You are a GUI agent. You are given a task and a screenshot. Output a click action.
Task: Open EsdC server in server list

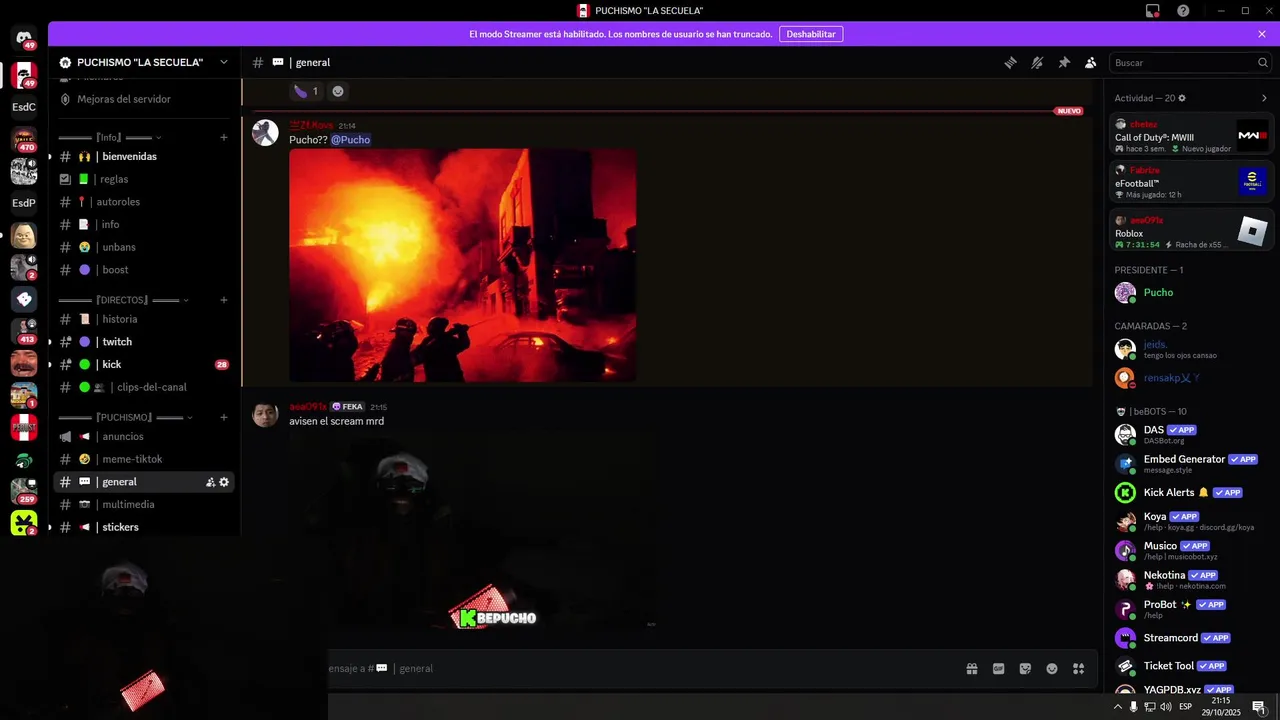coord(24,107)
